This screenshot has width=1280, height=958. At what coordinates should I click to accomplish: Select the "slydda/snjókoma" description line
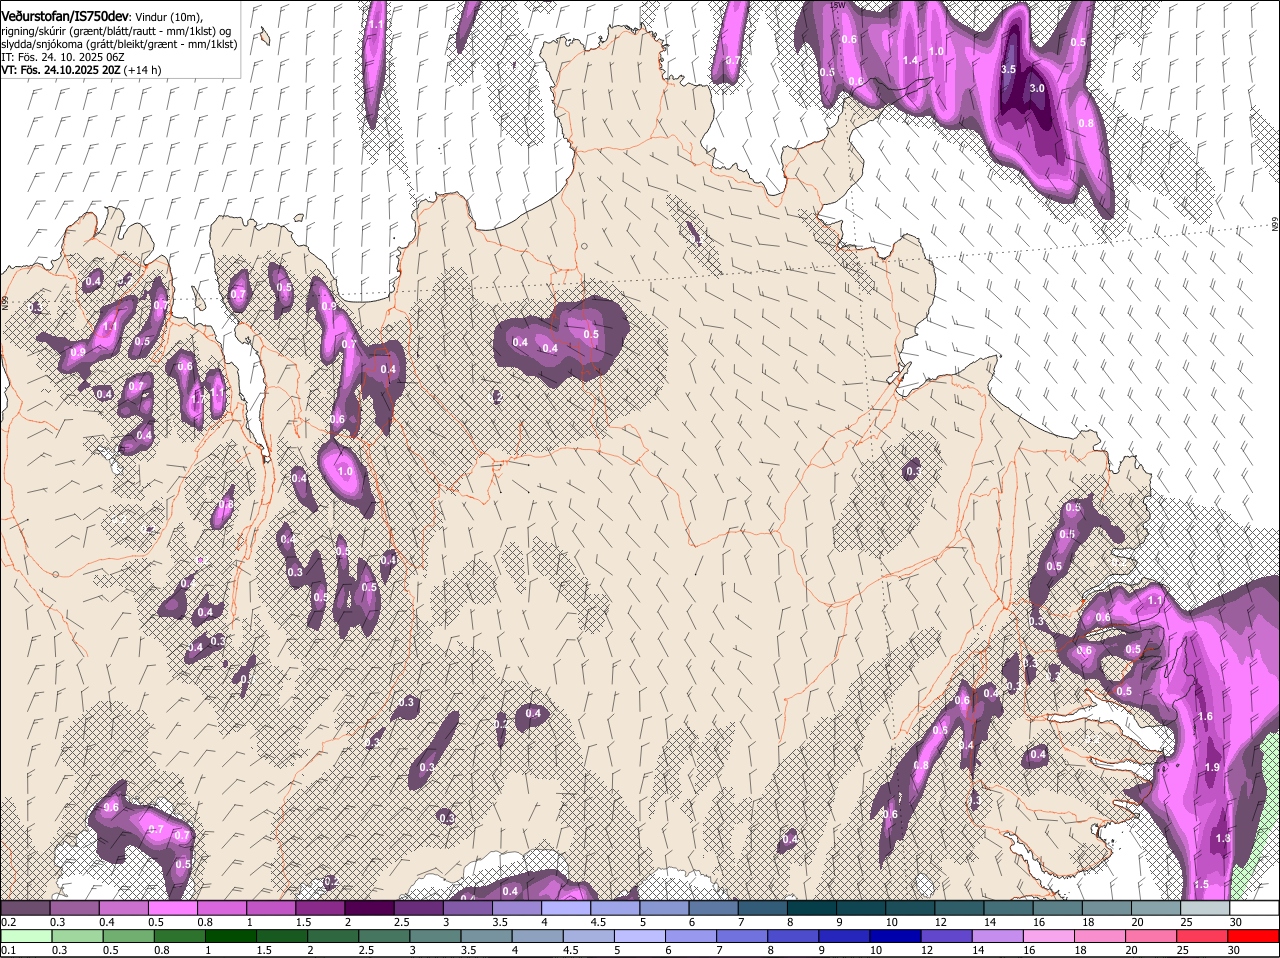tap(119, 44)
